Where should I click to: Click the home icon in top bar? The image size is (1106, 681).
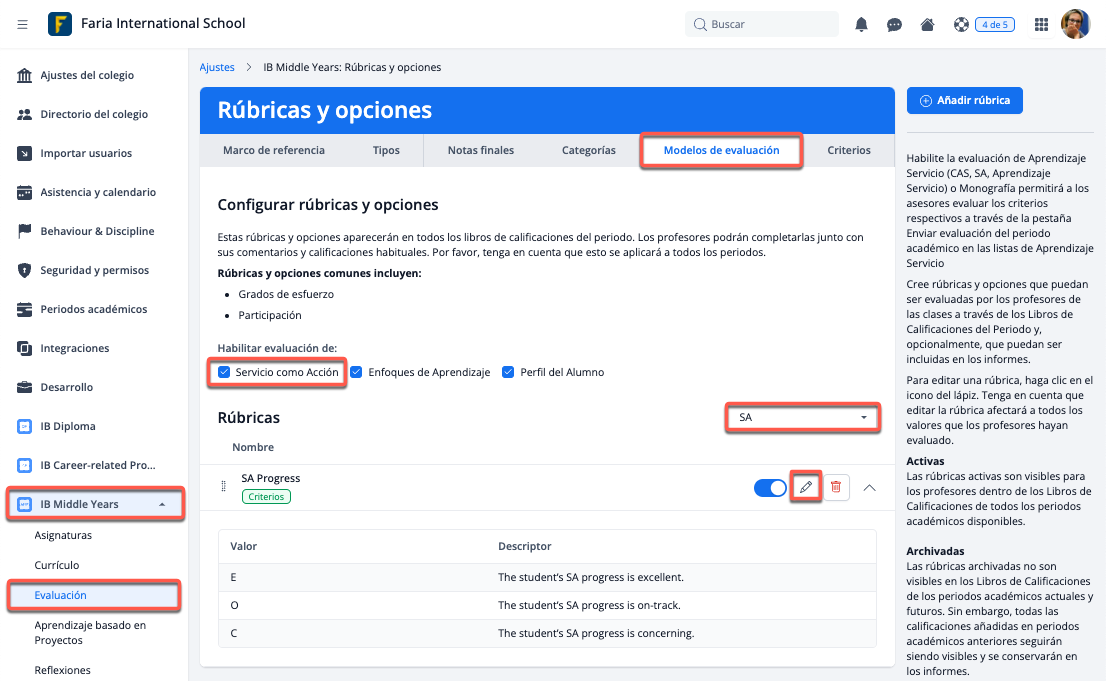pos(927,24)
